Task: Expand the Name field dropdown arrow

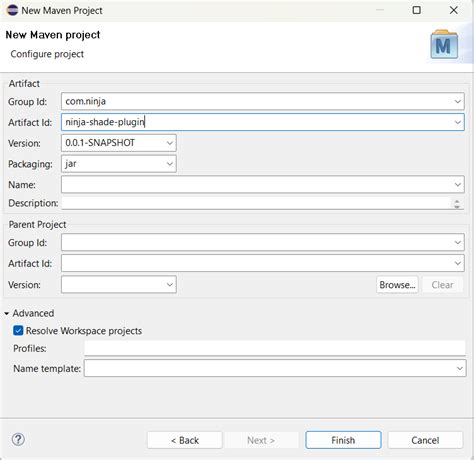Action: [x=458, y=184]
